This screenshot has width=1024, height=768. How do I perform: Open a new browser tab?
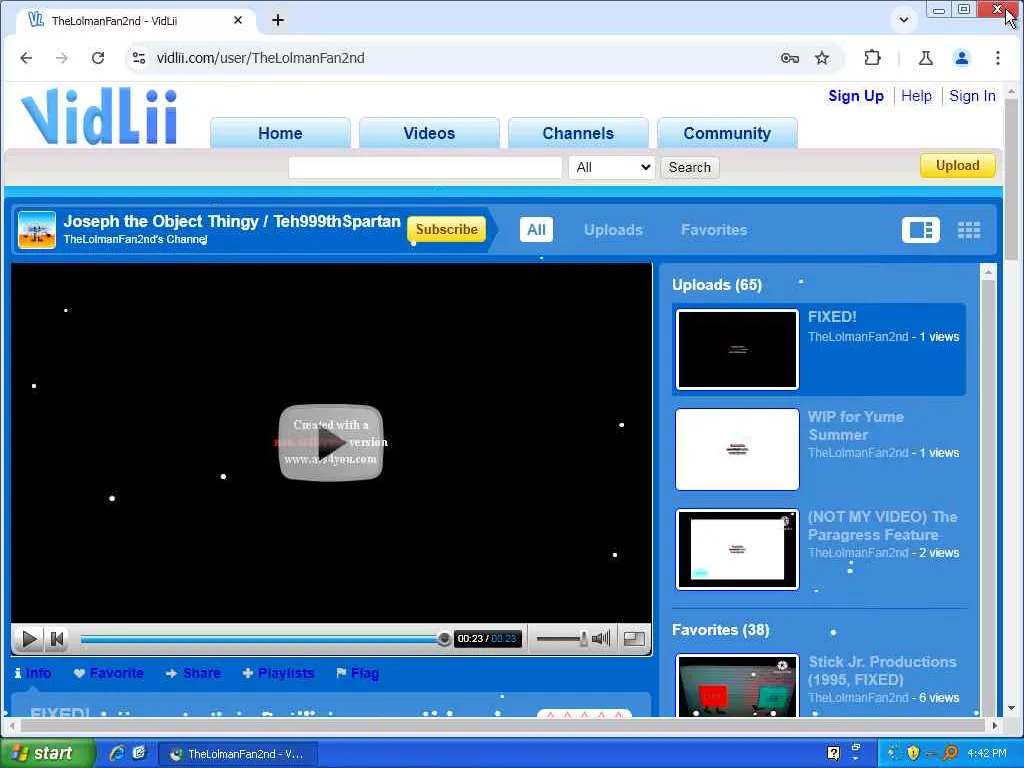coord(278,20)
